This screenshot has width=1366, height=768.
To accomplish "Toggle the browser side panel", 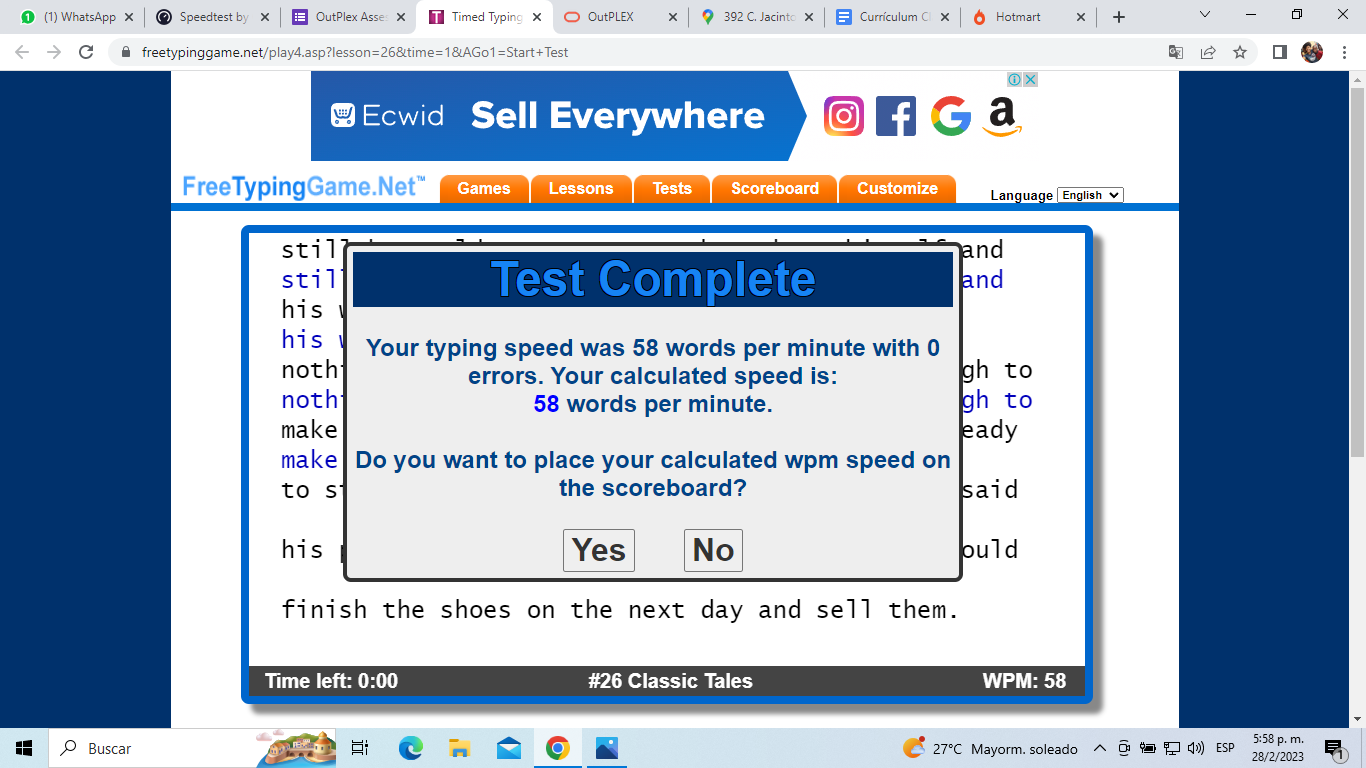I will click(x=1280, y=52).
